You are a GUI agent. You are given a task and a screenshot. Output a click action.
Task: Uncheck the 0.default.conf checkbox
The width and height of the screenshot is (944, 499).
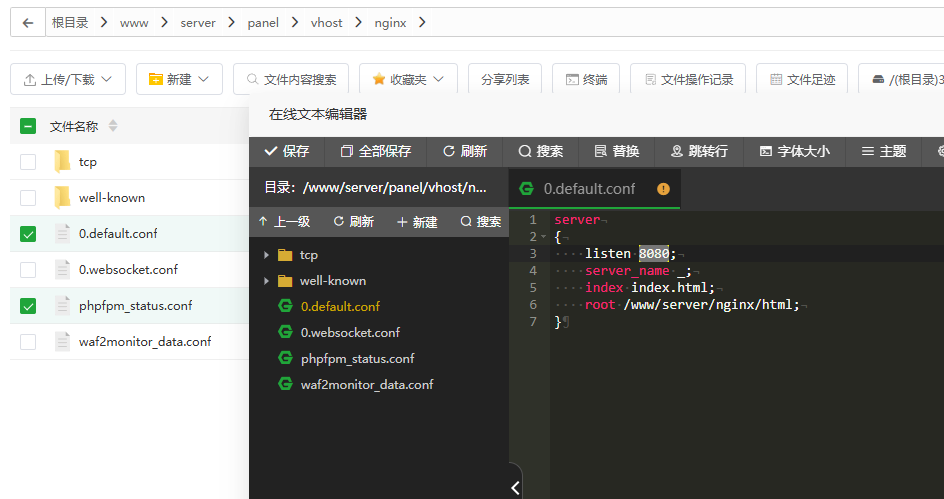tap(28, 234)
